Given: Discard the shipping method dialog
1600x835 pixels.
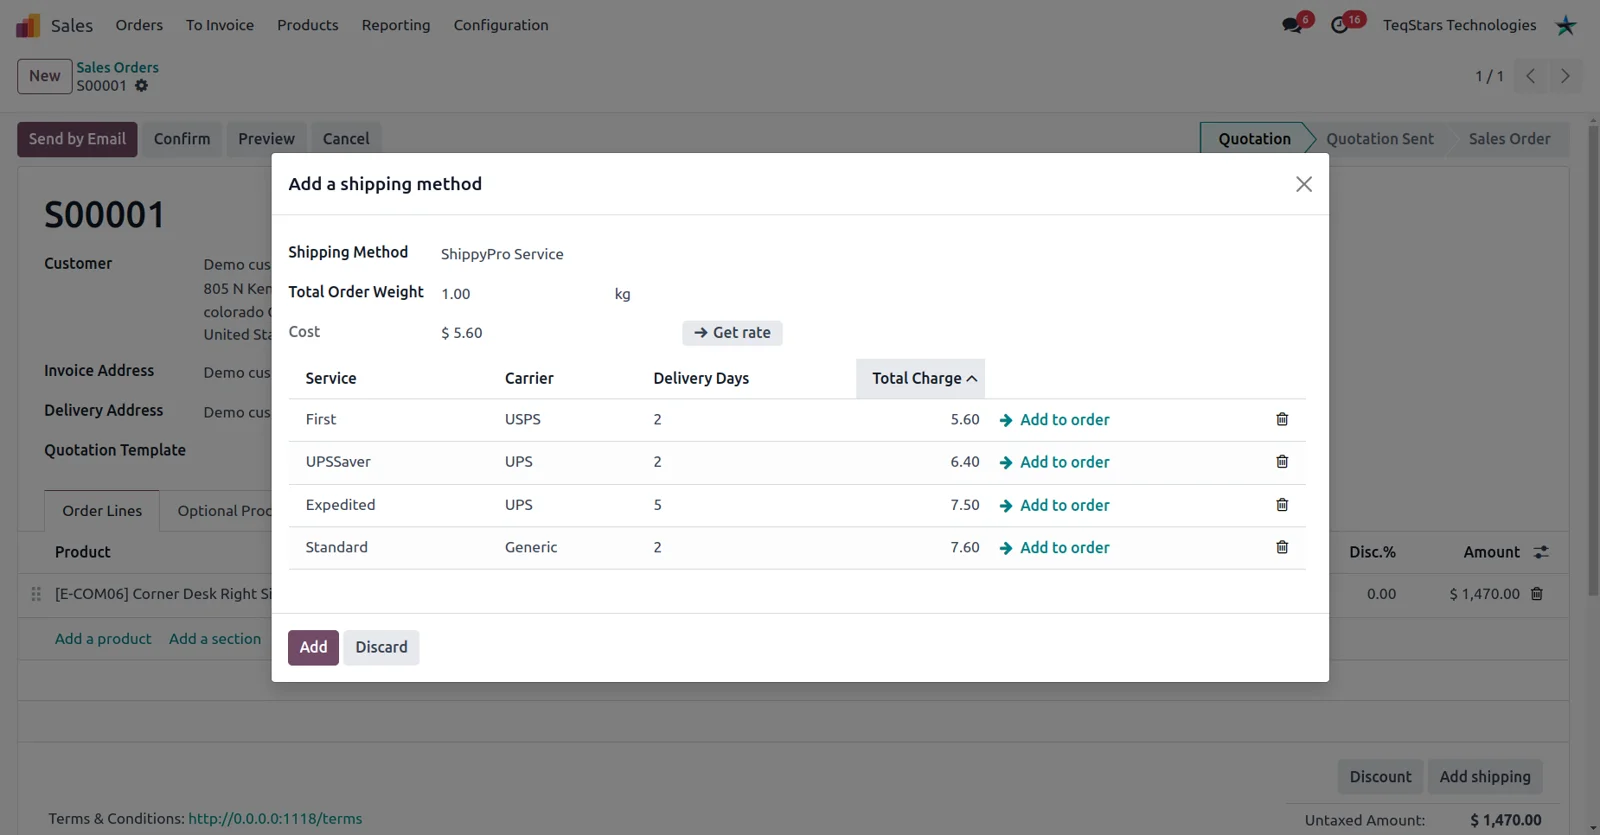Looking at the screenshot, I should (x=381, y=647).
